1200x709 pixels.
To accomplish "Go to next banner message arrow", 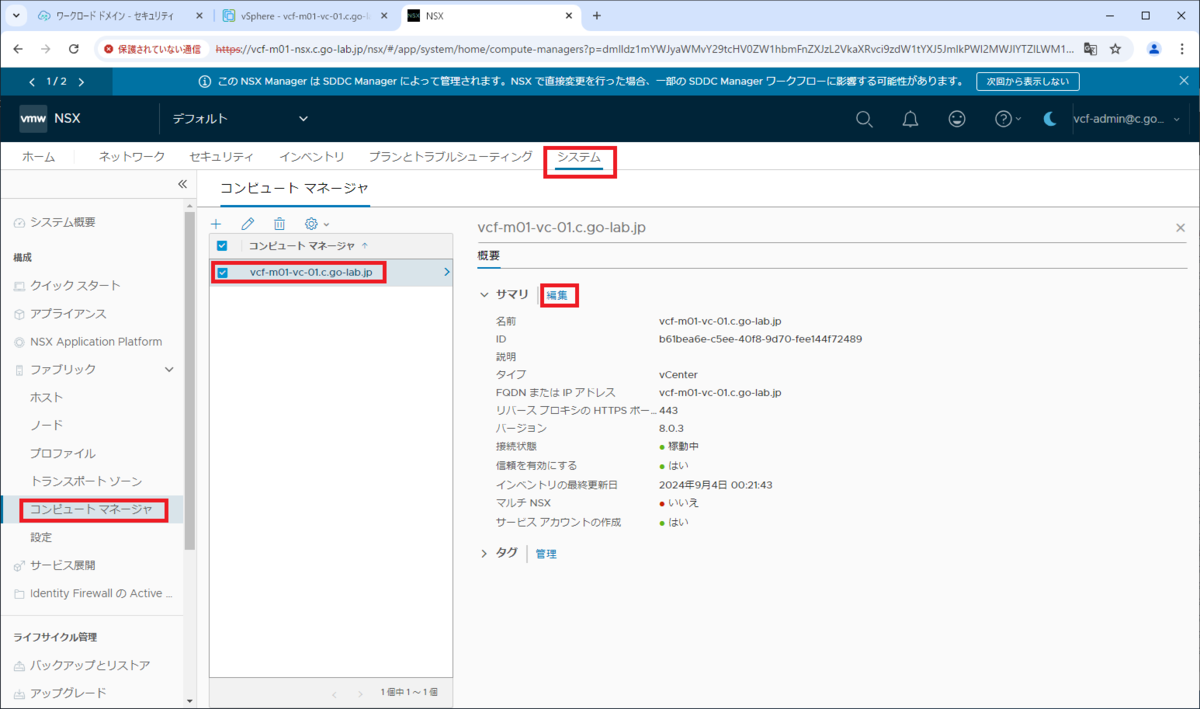I will click(x=81, y=82).
